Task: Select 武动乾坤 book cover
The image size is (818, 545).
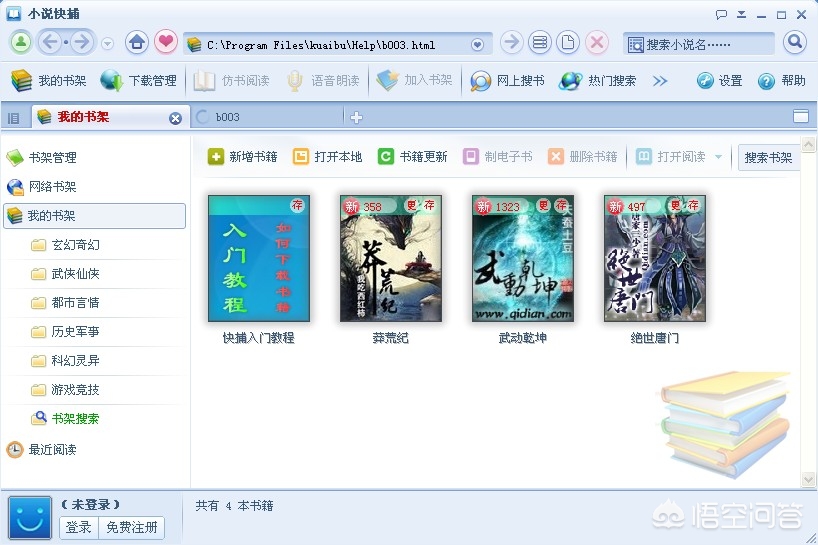Action: tap(523, 259)
